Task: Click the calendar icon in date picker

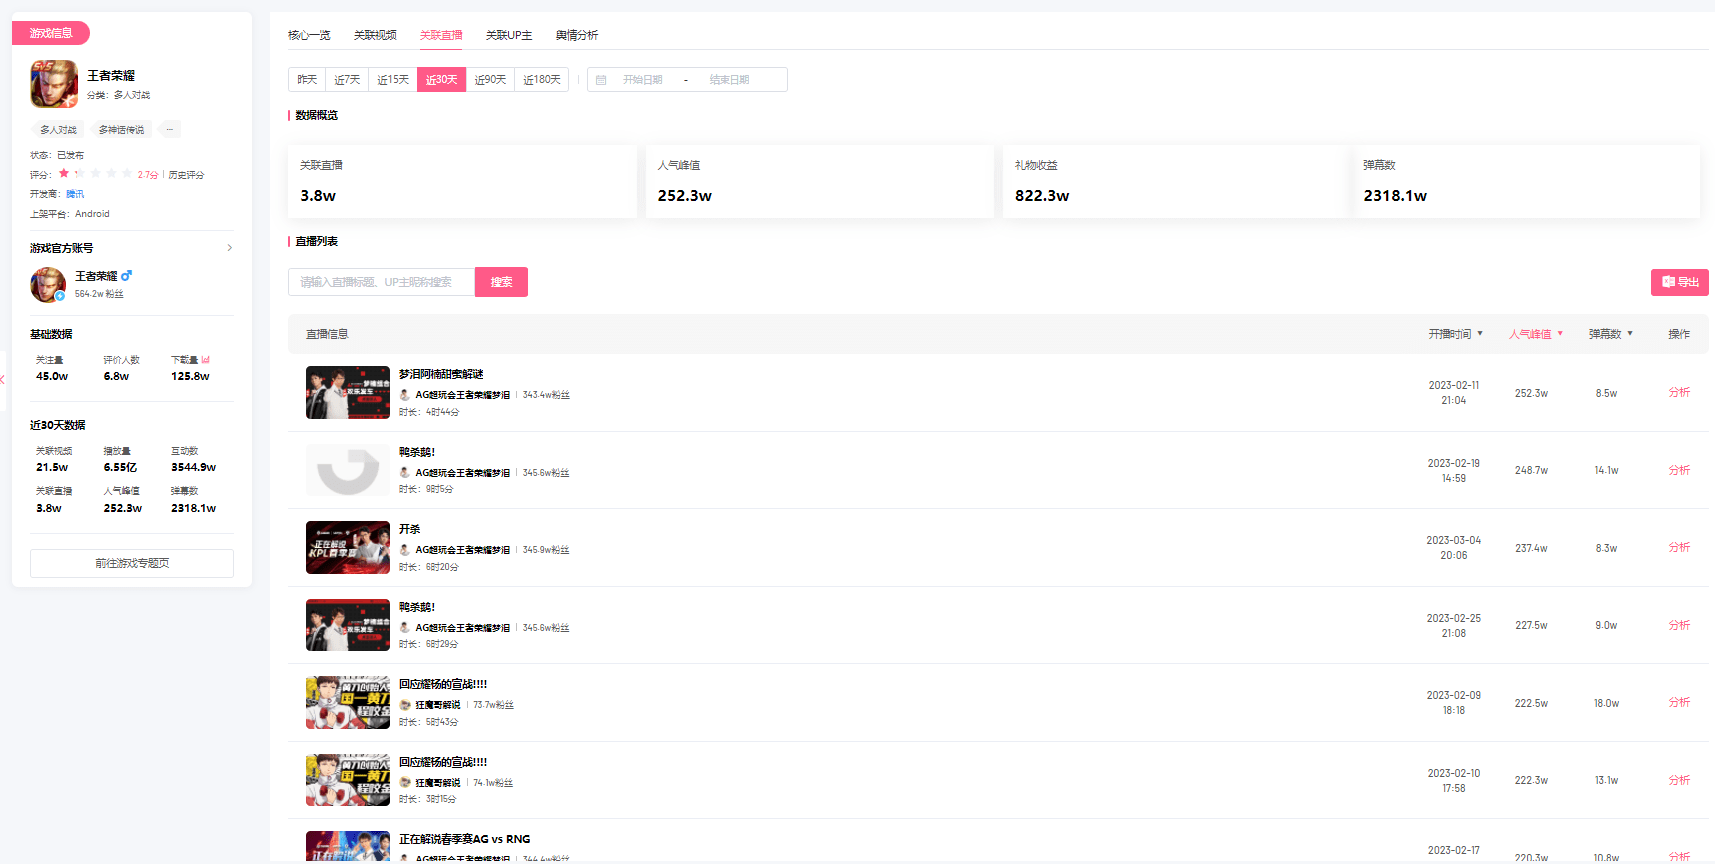Action: [x=601, y=80]
